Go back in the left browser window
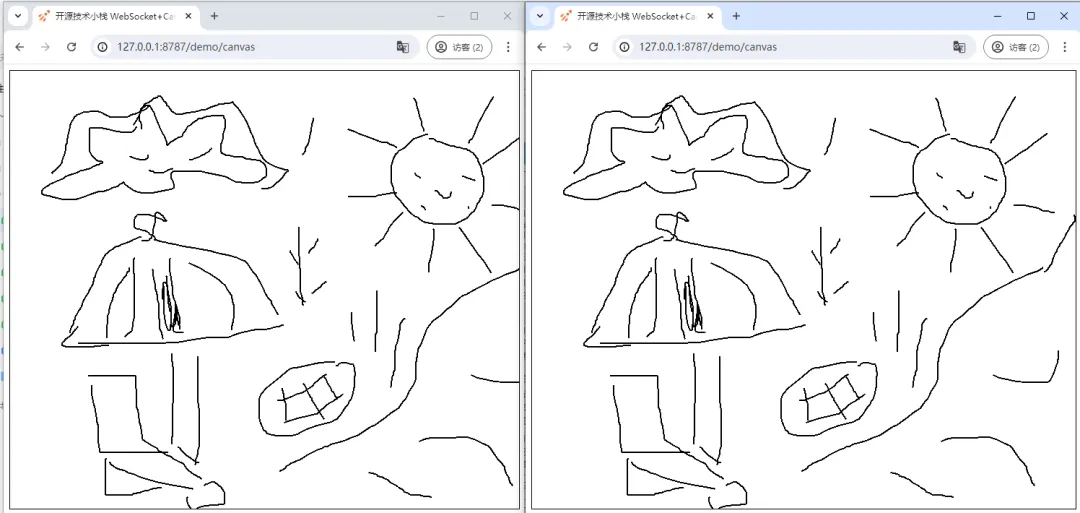Screen dimensions: 1080x513 coord(20,47)
